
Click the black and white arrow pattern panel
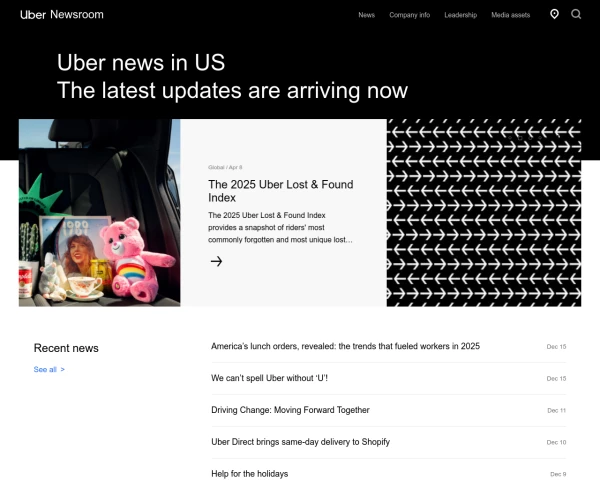tap(484, 213)
